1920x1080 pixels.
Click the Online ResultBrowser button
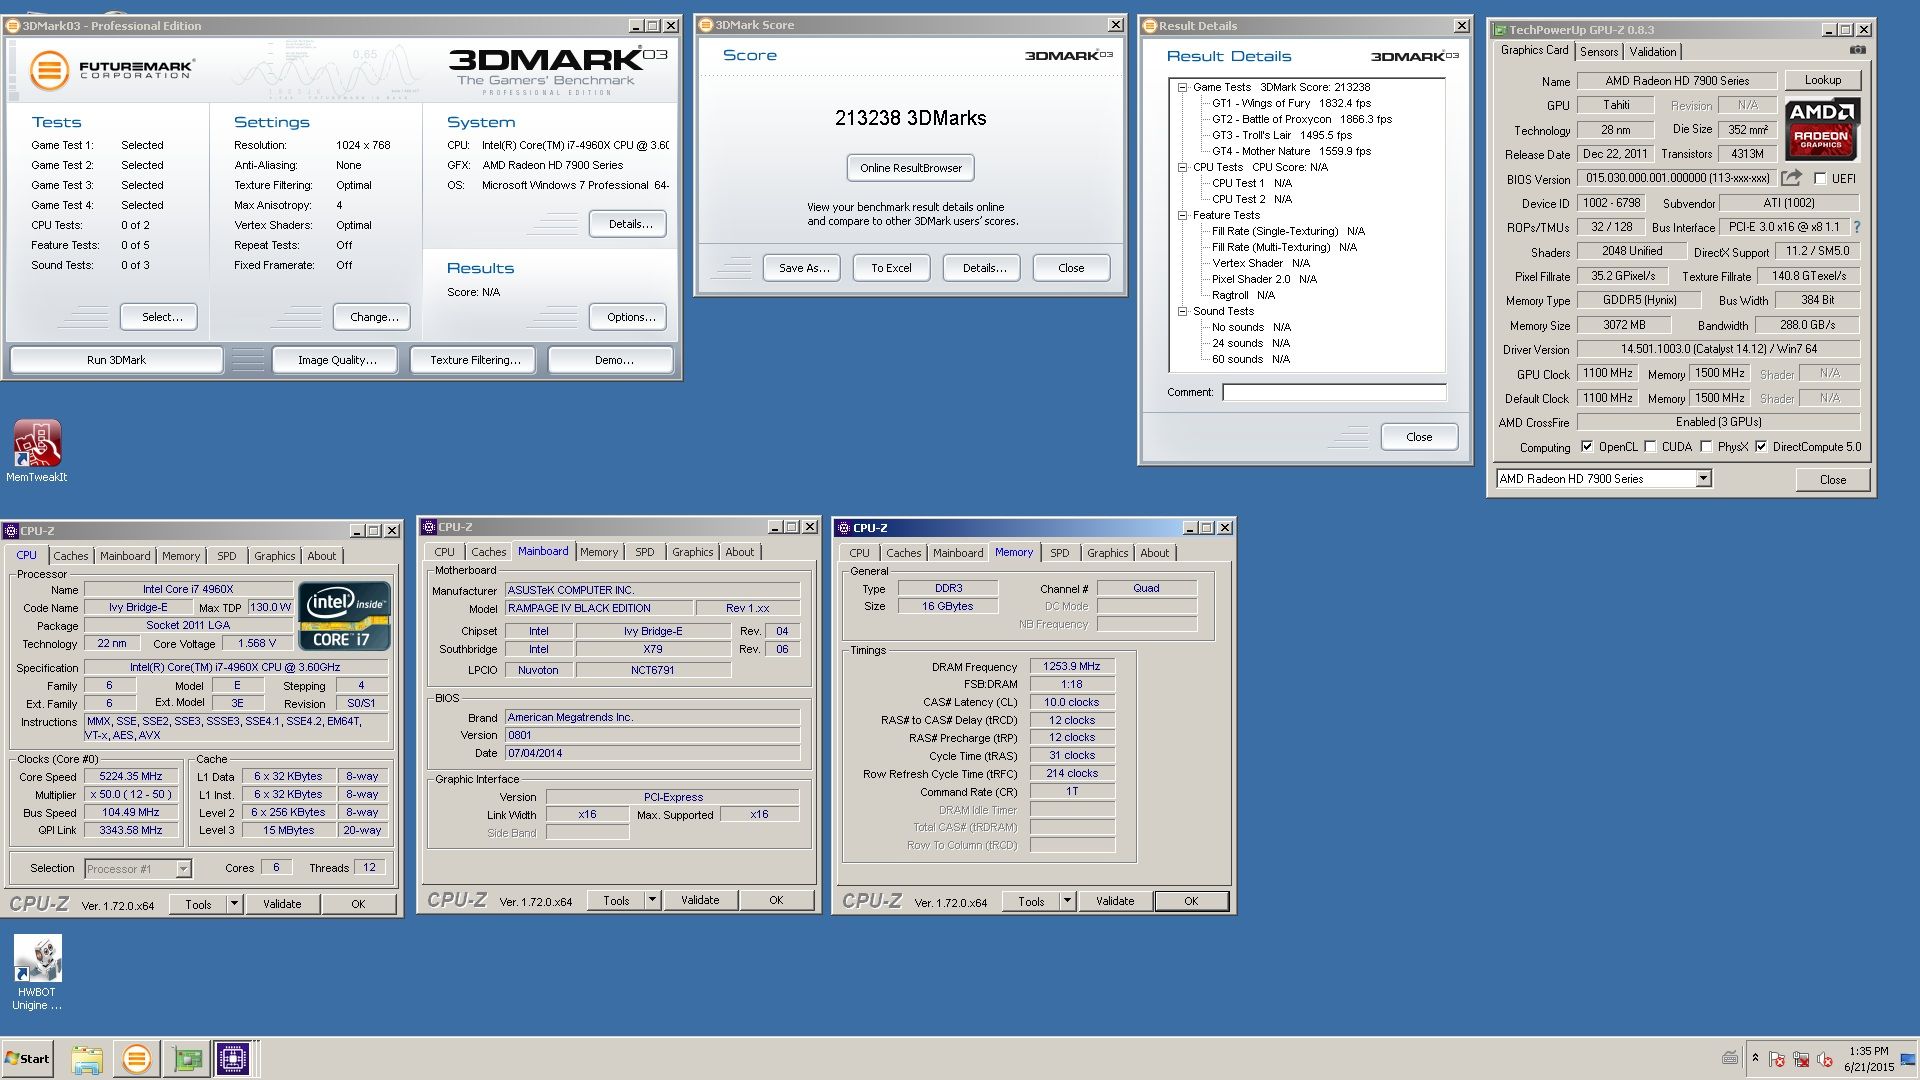pyautogui.click(x=910, y=168)
